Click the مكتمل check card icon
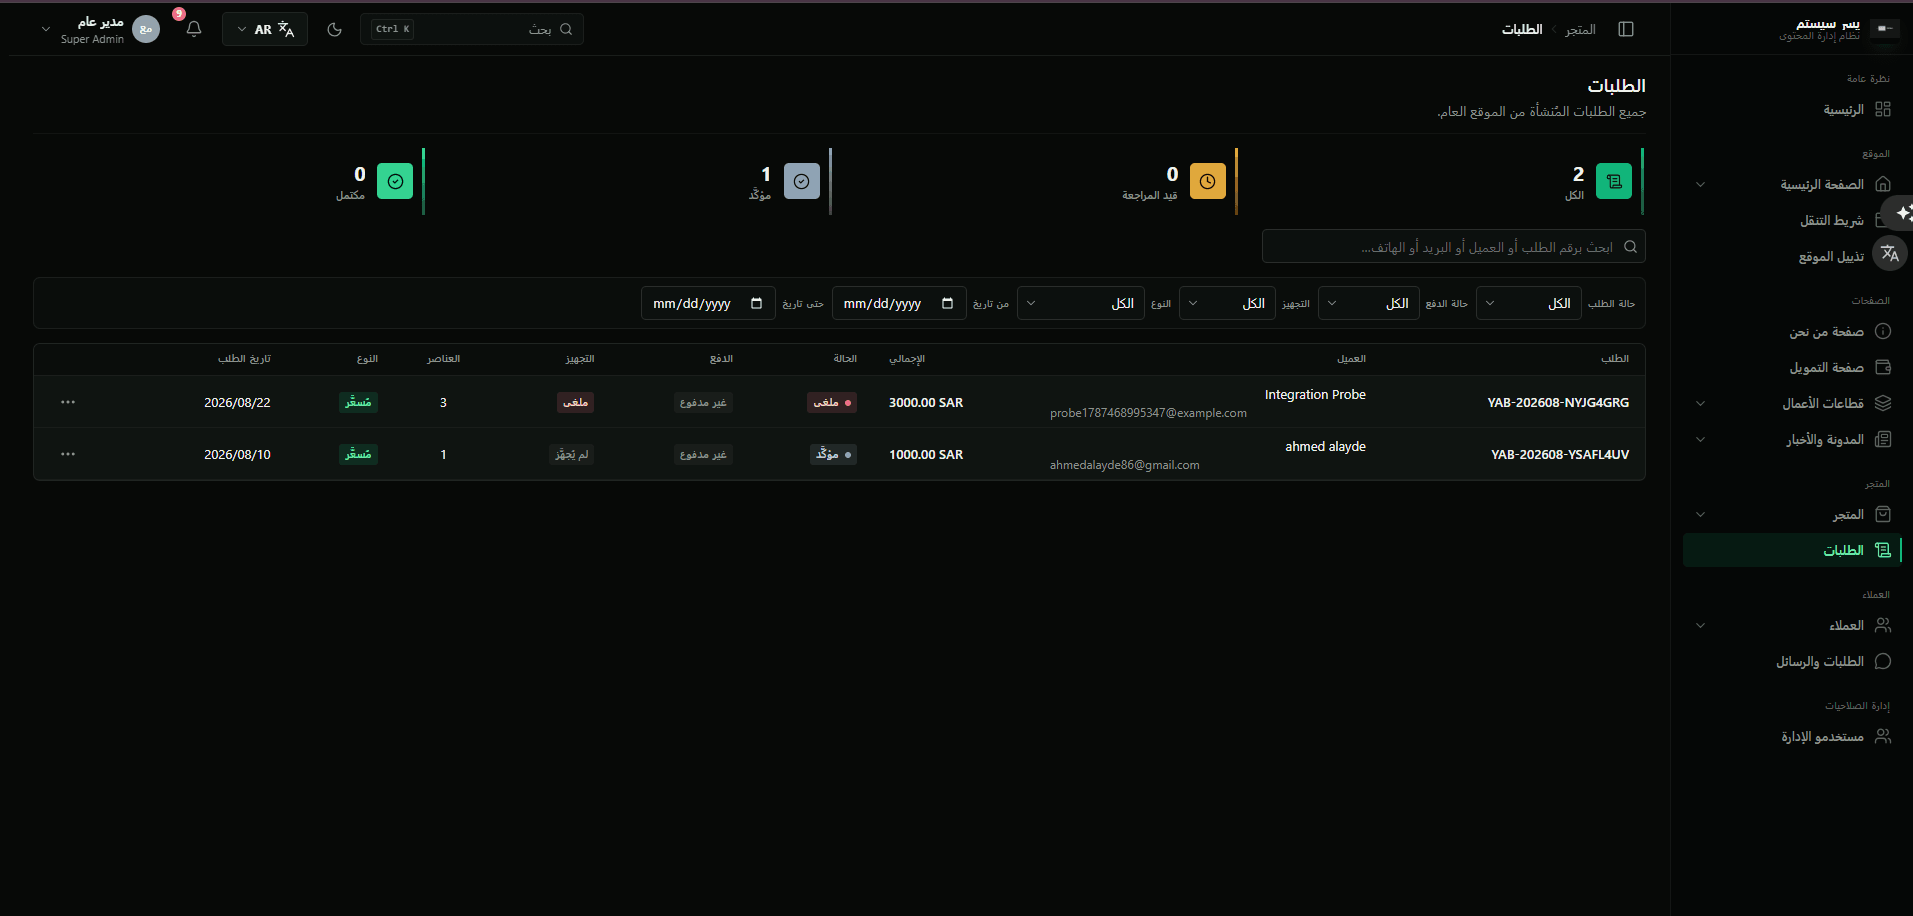The width and height of the screenshot is (1913, 916). tap(395, 181)
